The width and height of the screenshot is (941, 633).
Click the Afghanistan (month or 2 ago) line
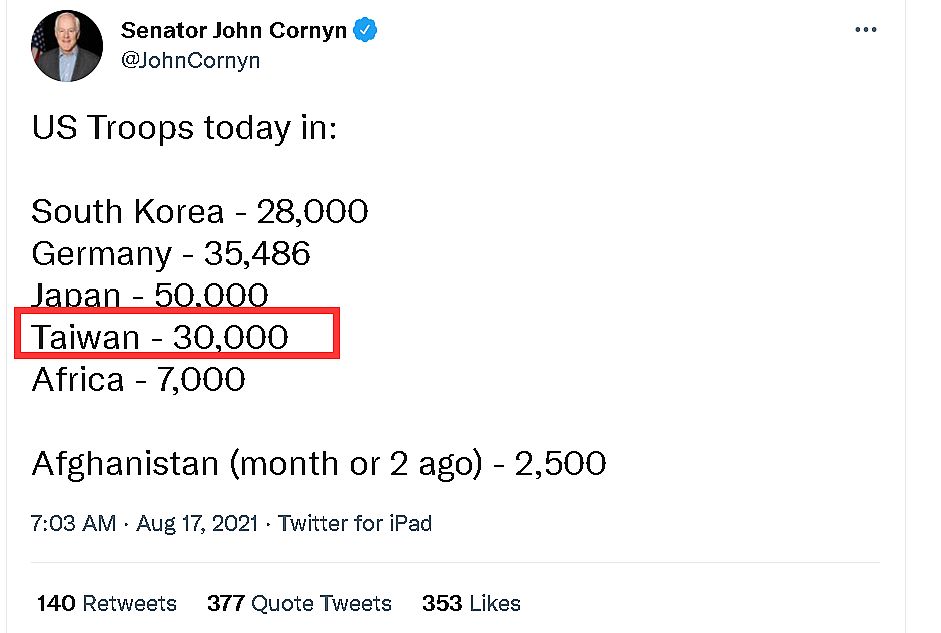[319, 464]
